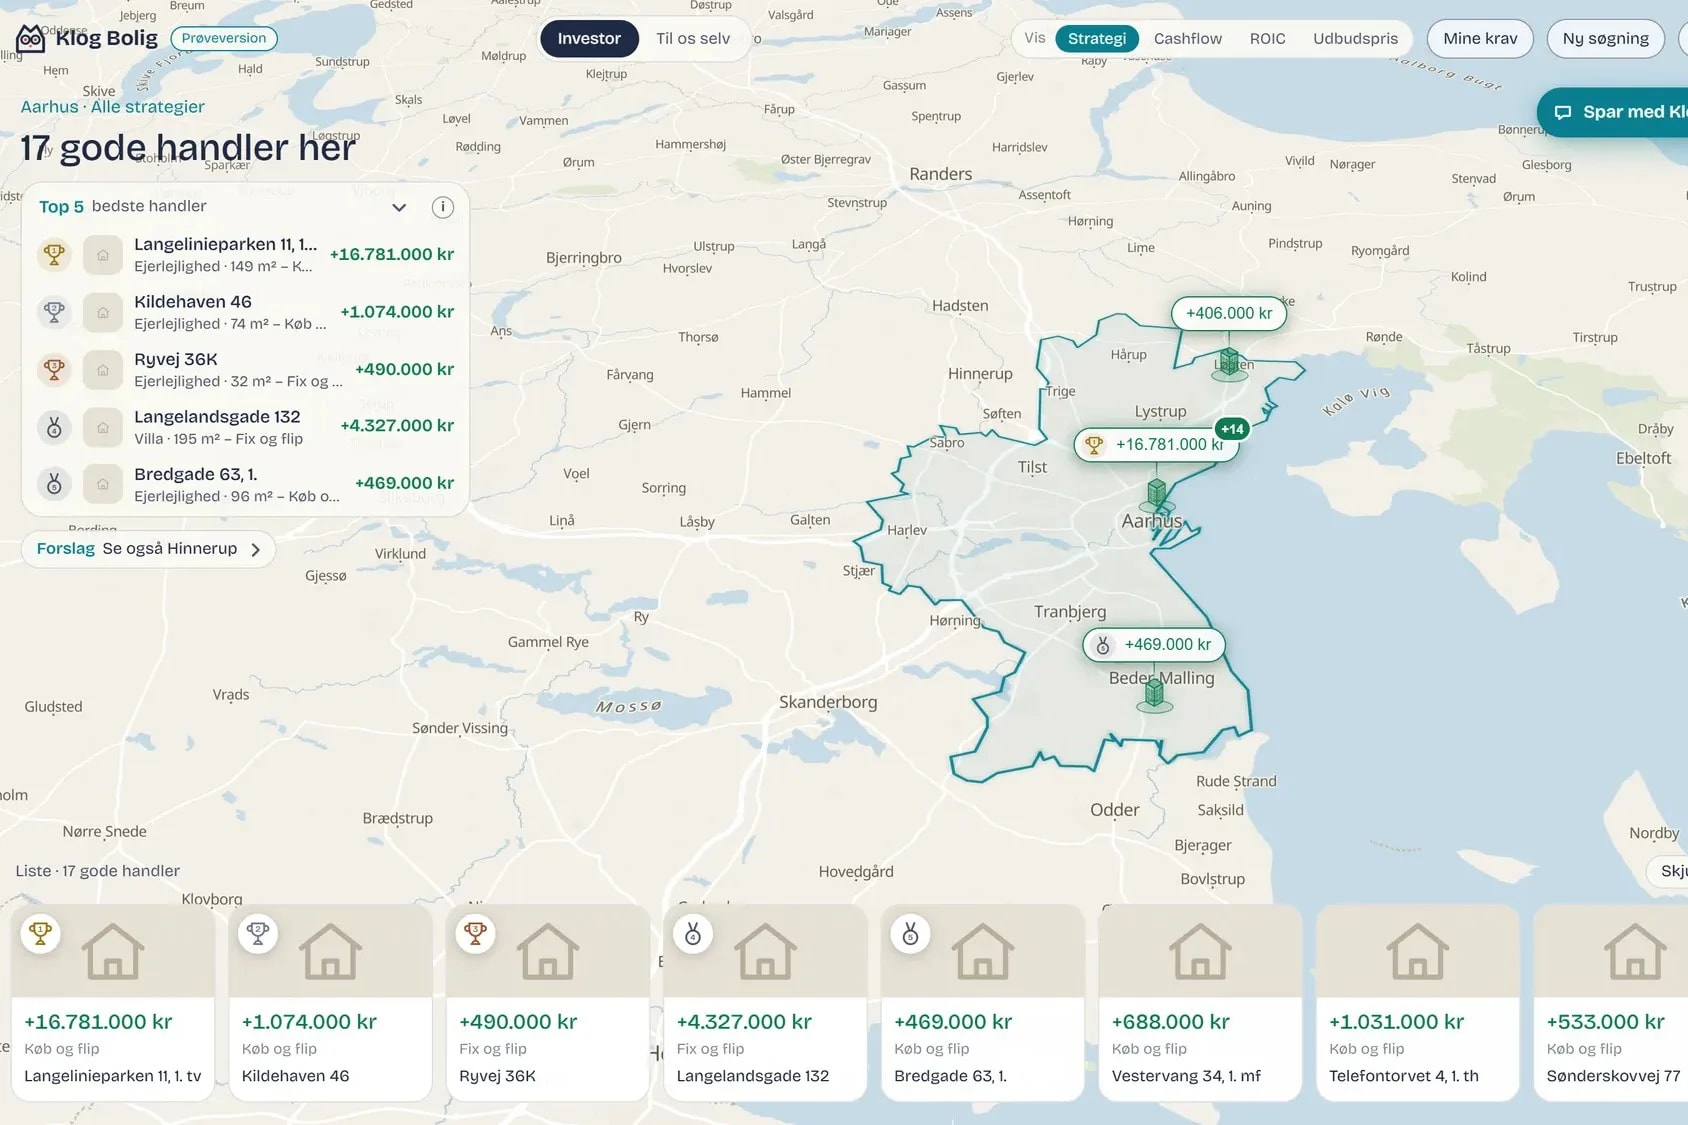This screenshot has width=1688, height=1125.
Task: Click chat icon in Spar med Klog button
Action: [1563, 112]
